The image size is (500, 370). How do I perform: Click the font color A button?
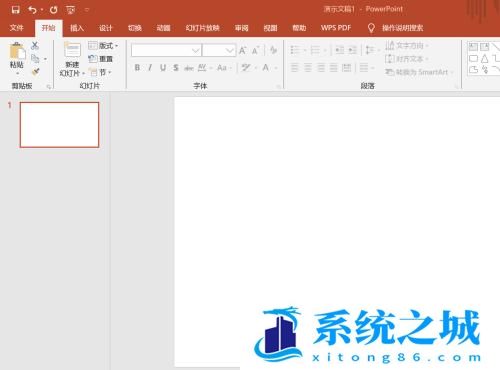click(x=266, y=68)
